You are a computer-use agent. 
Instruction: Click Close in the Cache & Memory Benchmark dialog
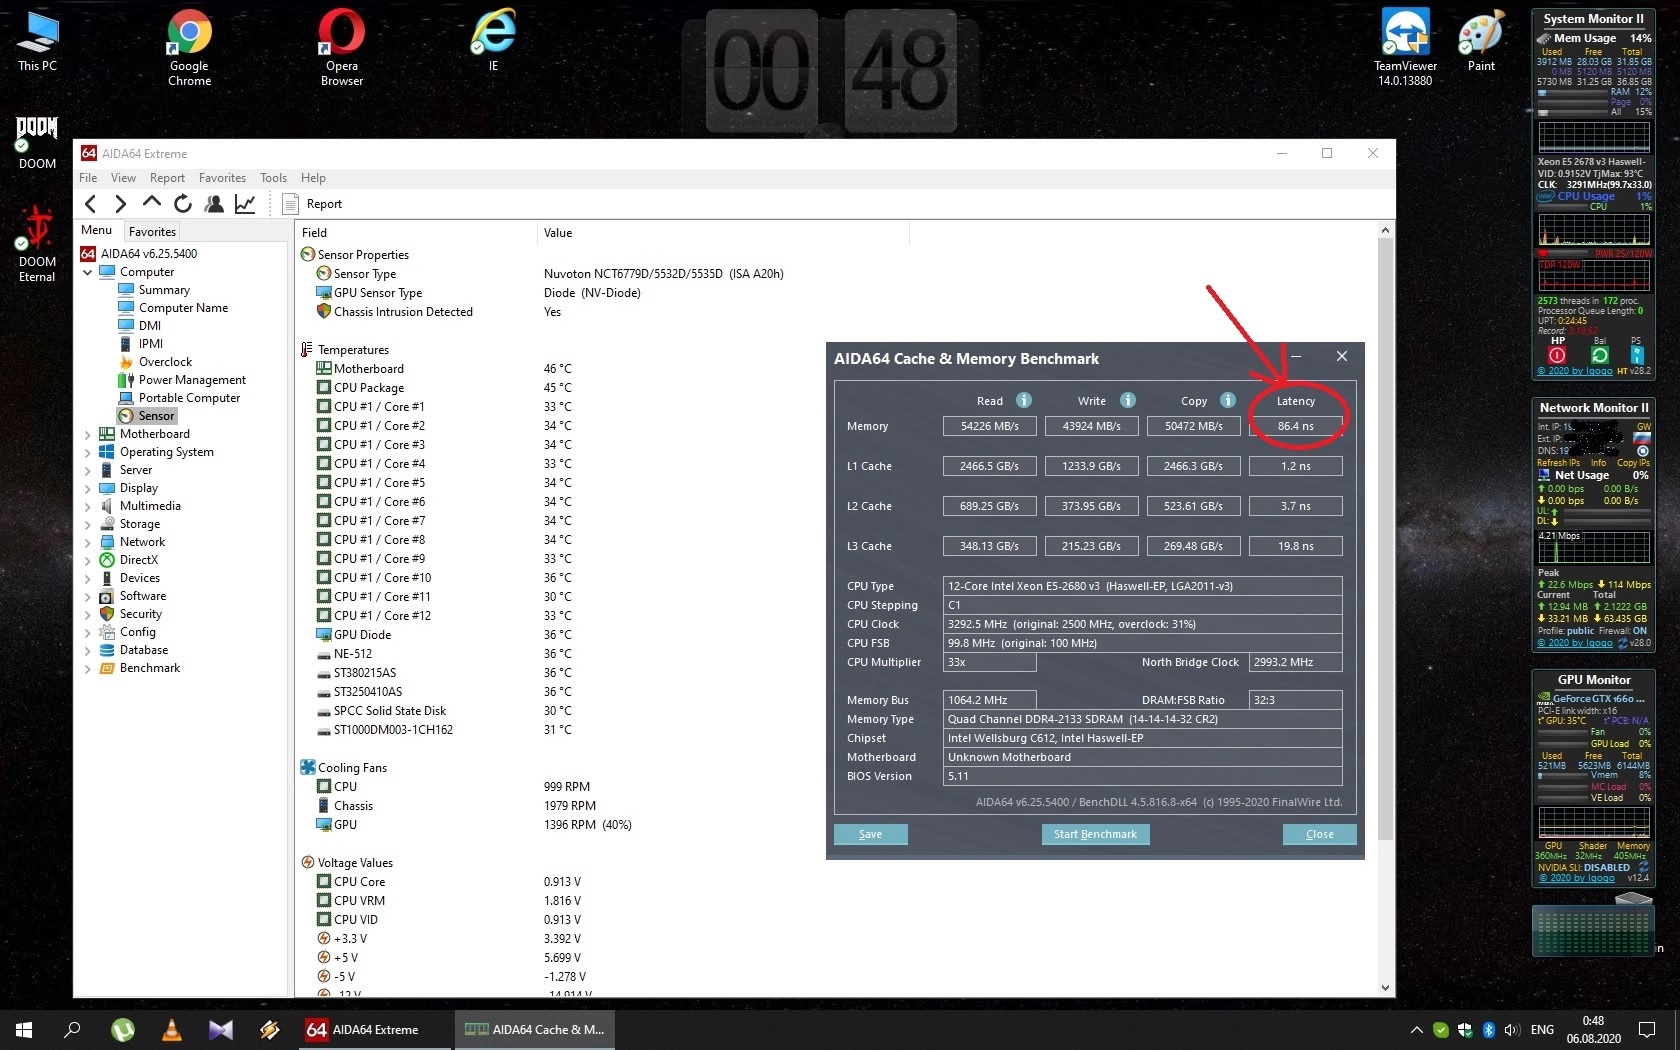click(x=1319, y=834)
